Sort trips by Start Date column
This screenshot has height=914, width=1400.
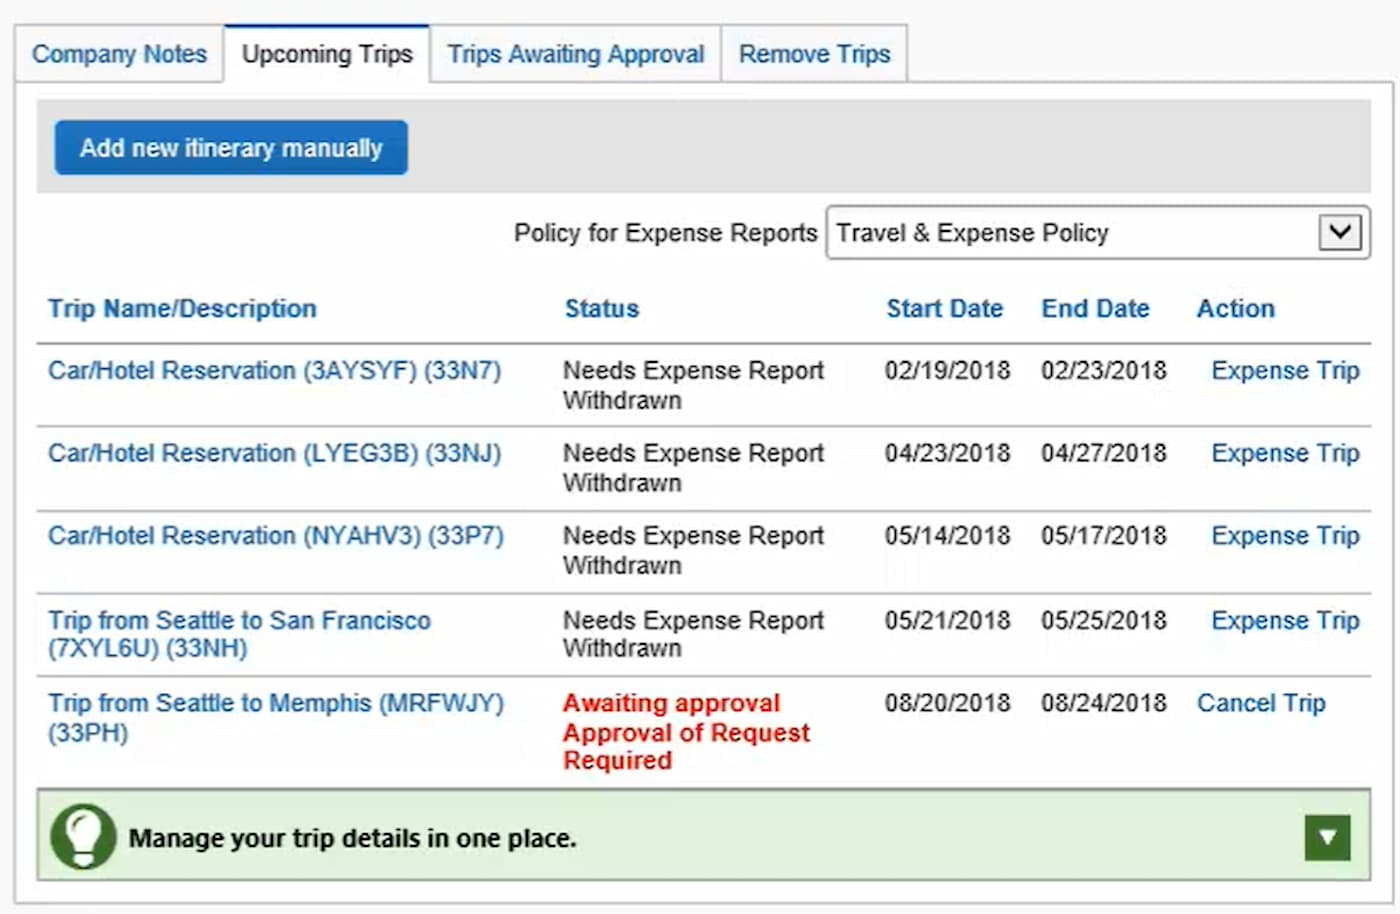coord(944,308)
